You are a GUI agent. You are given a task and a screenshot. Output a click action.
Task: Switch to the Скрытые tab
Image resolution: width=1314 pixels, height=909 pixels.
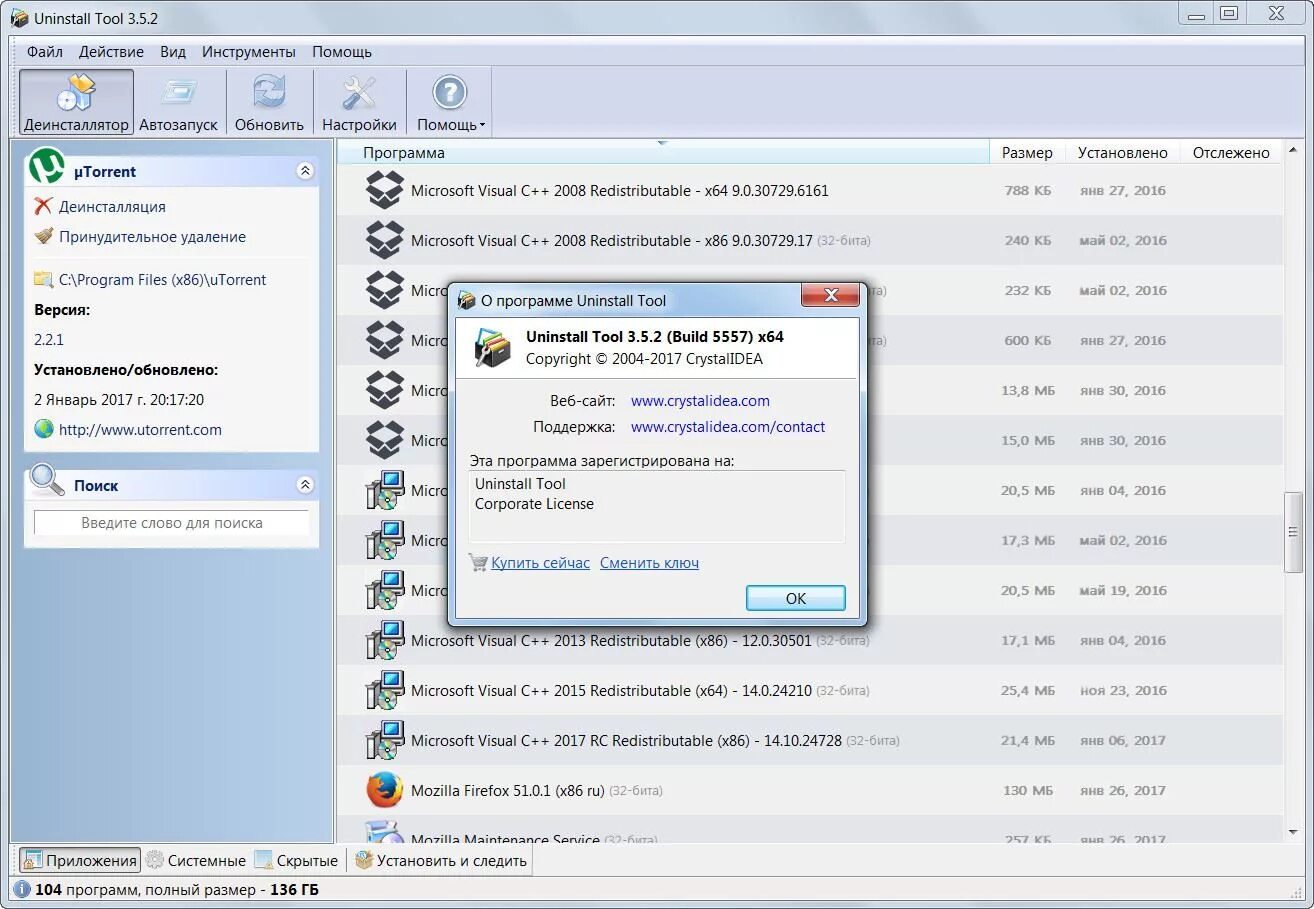pyautogui.click(x=296, y=860)
